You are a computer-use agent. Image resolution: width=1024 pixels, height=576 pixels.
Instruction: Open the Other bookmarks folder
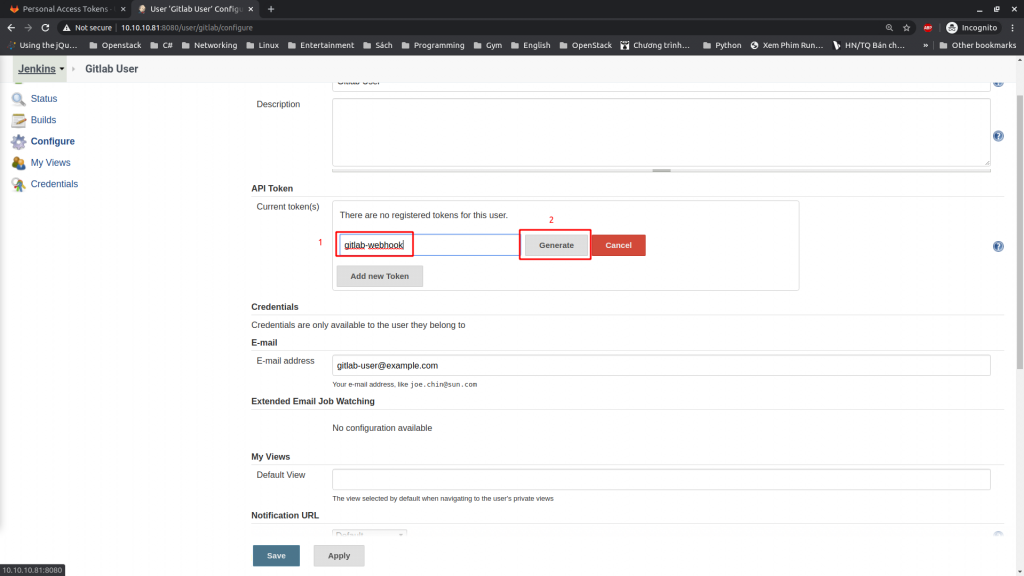click(978, 45)
